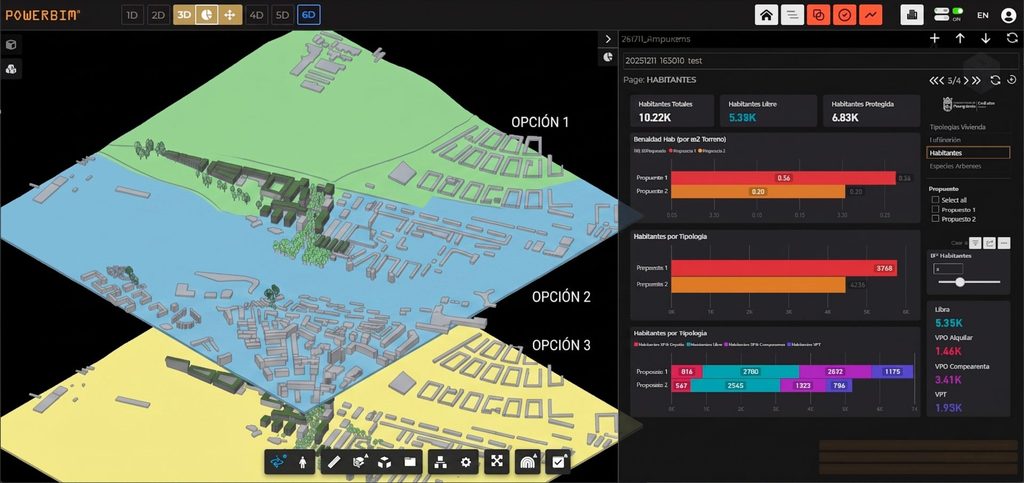Select the measure ruler tool
The width and height of the screenshot is (1024, 483).
point(334,461)
